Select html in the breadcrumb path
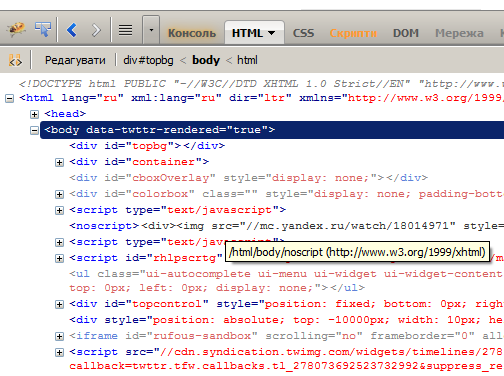Viewport: 504px width, 376px height. click(x=247, y=60)
